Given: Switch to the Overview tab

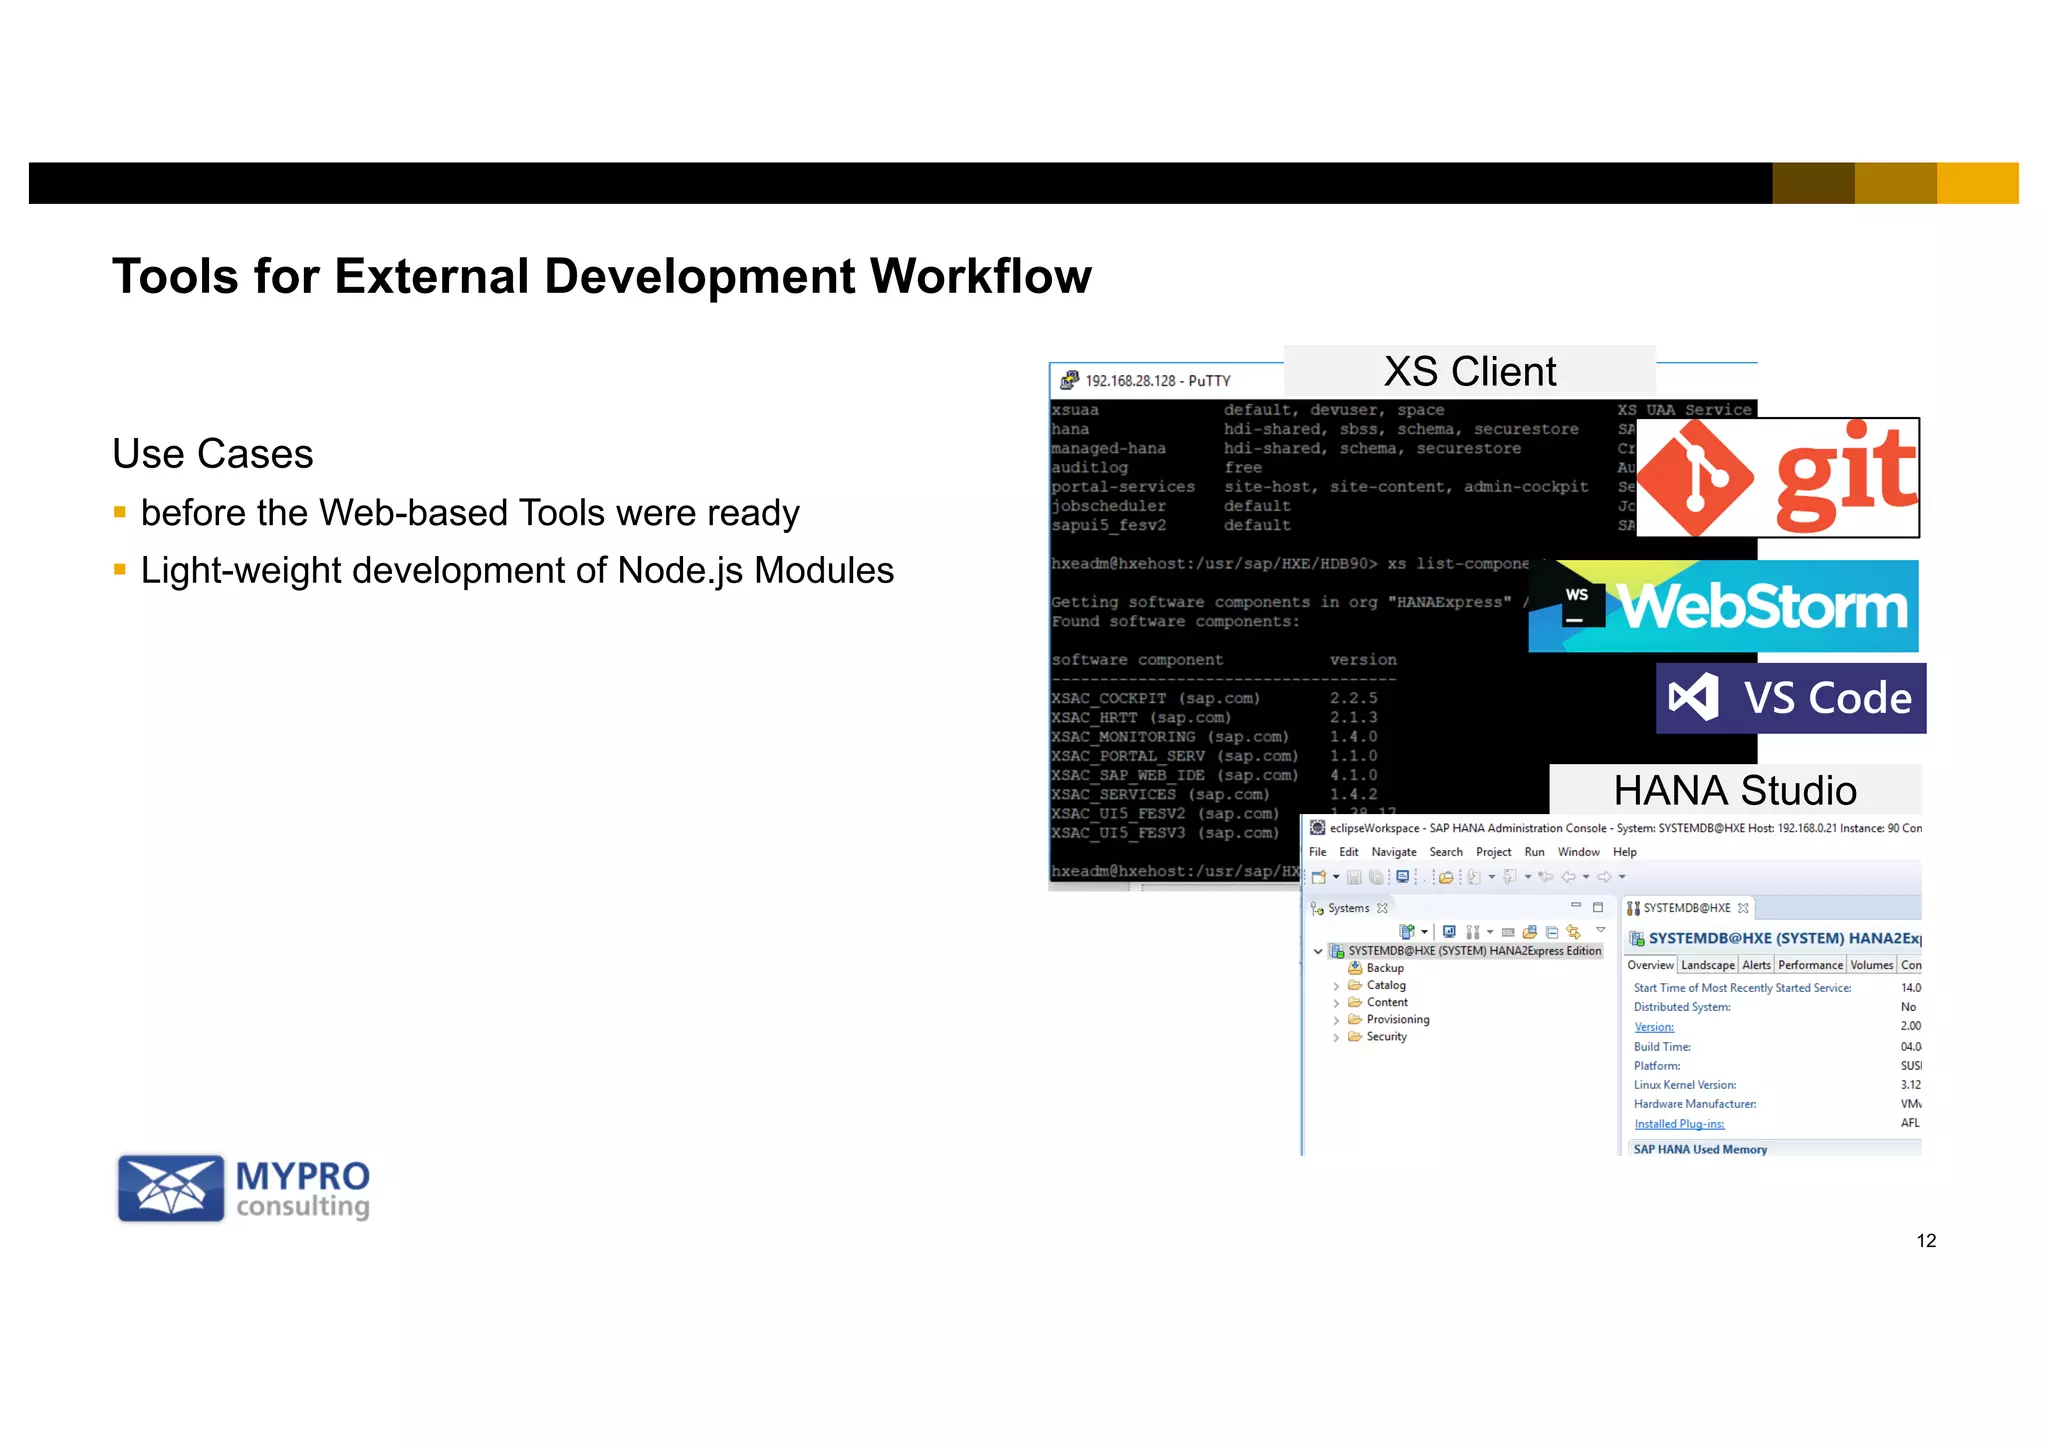Looking at the screenshot, I should click(x=1650, y=965).
